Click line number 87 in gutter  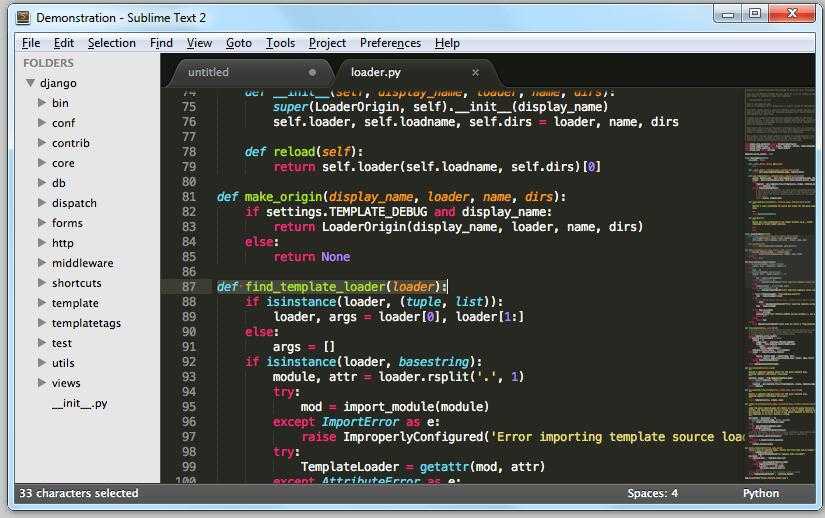click(189, 287)
